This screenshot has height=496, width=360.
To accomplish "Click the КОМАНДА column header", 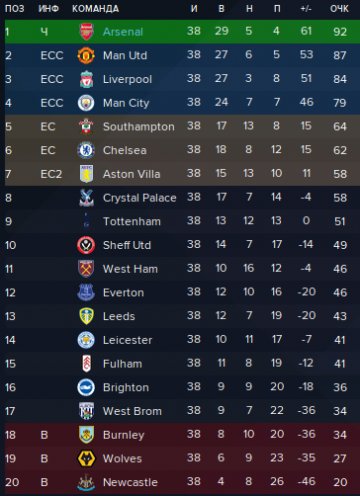I will coord(95,9).
